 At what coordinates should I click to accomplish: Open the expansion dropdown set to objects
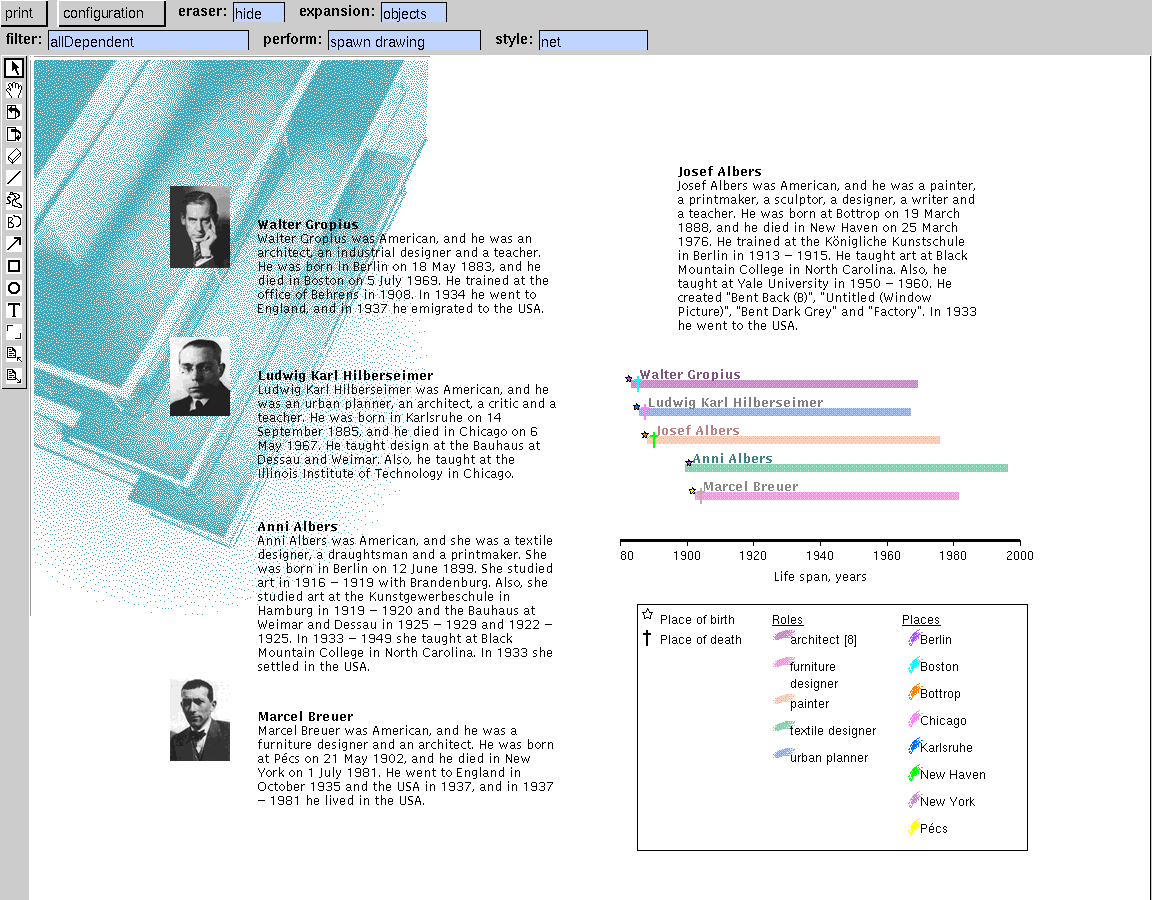414,13
